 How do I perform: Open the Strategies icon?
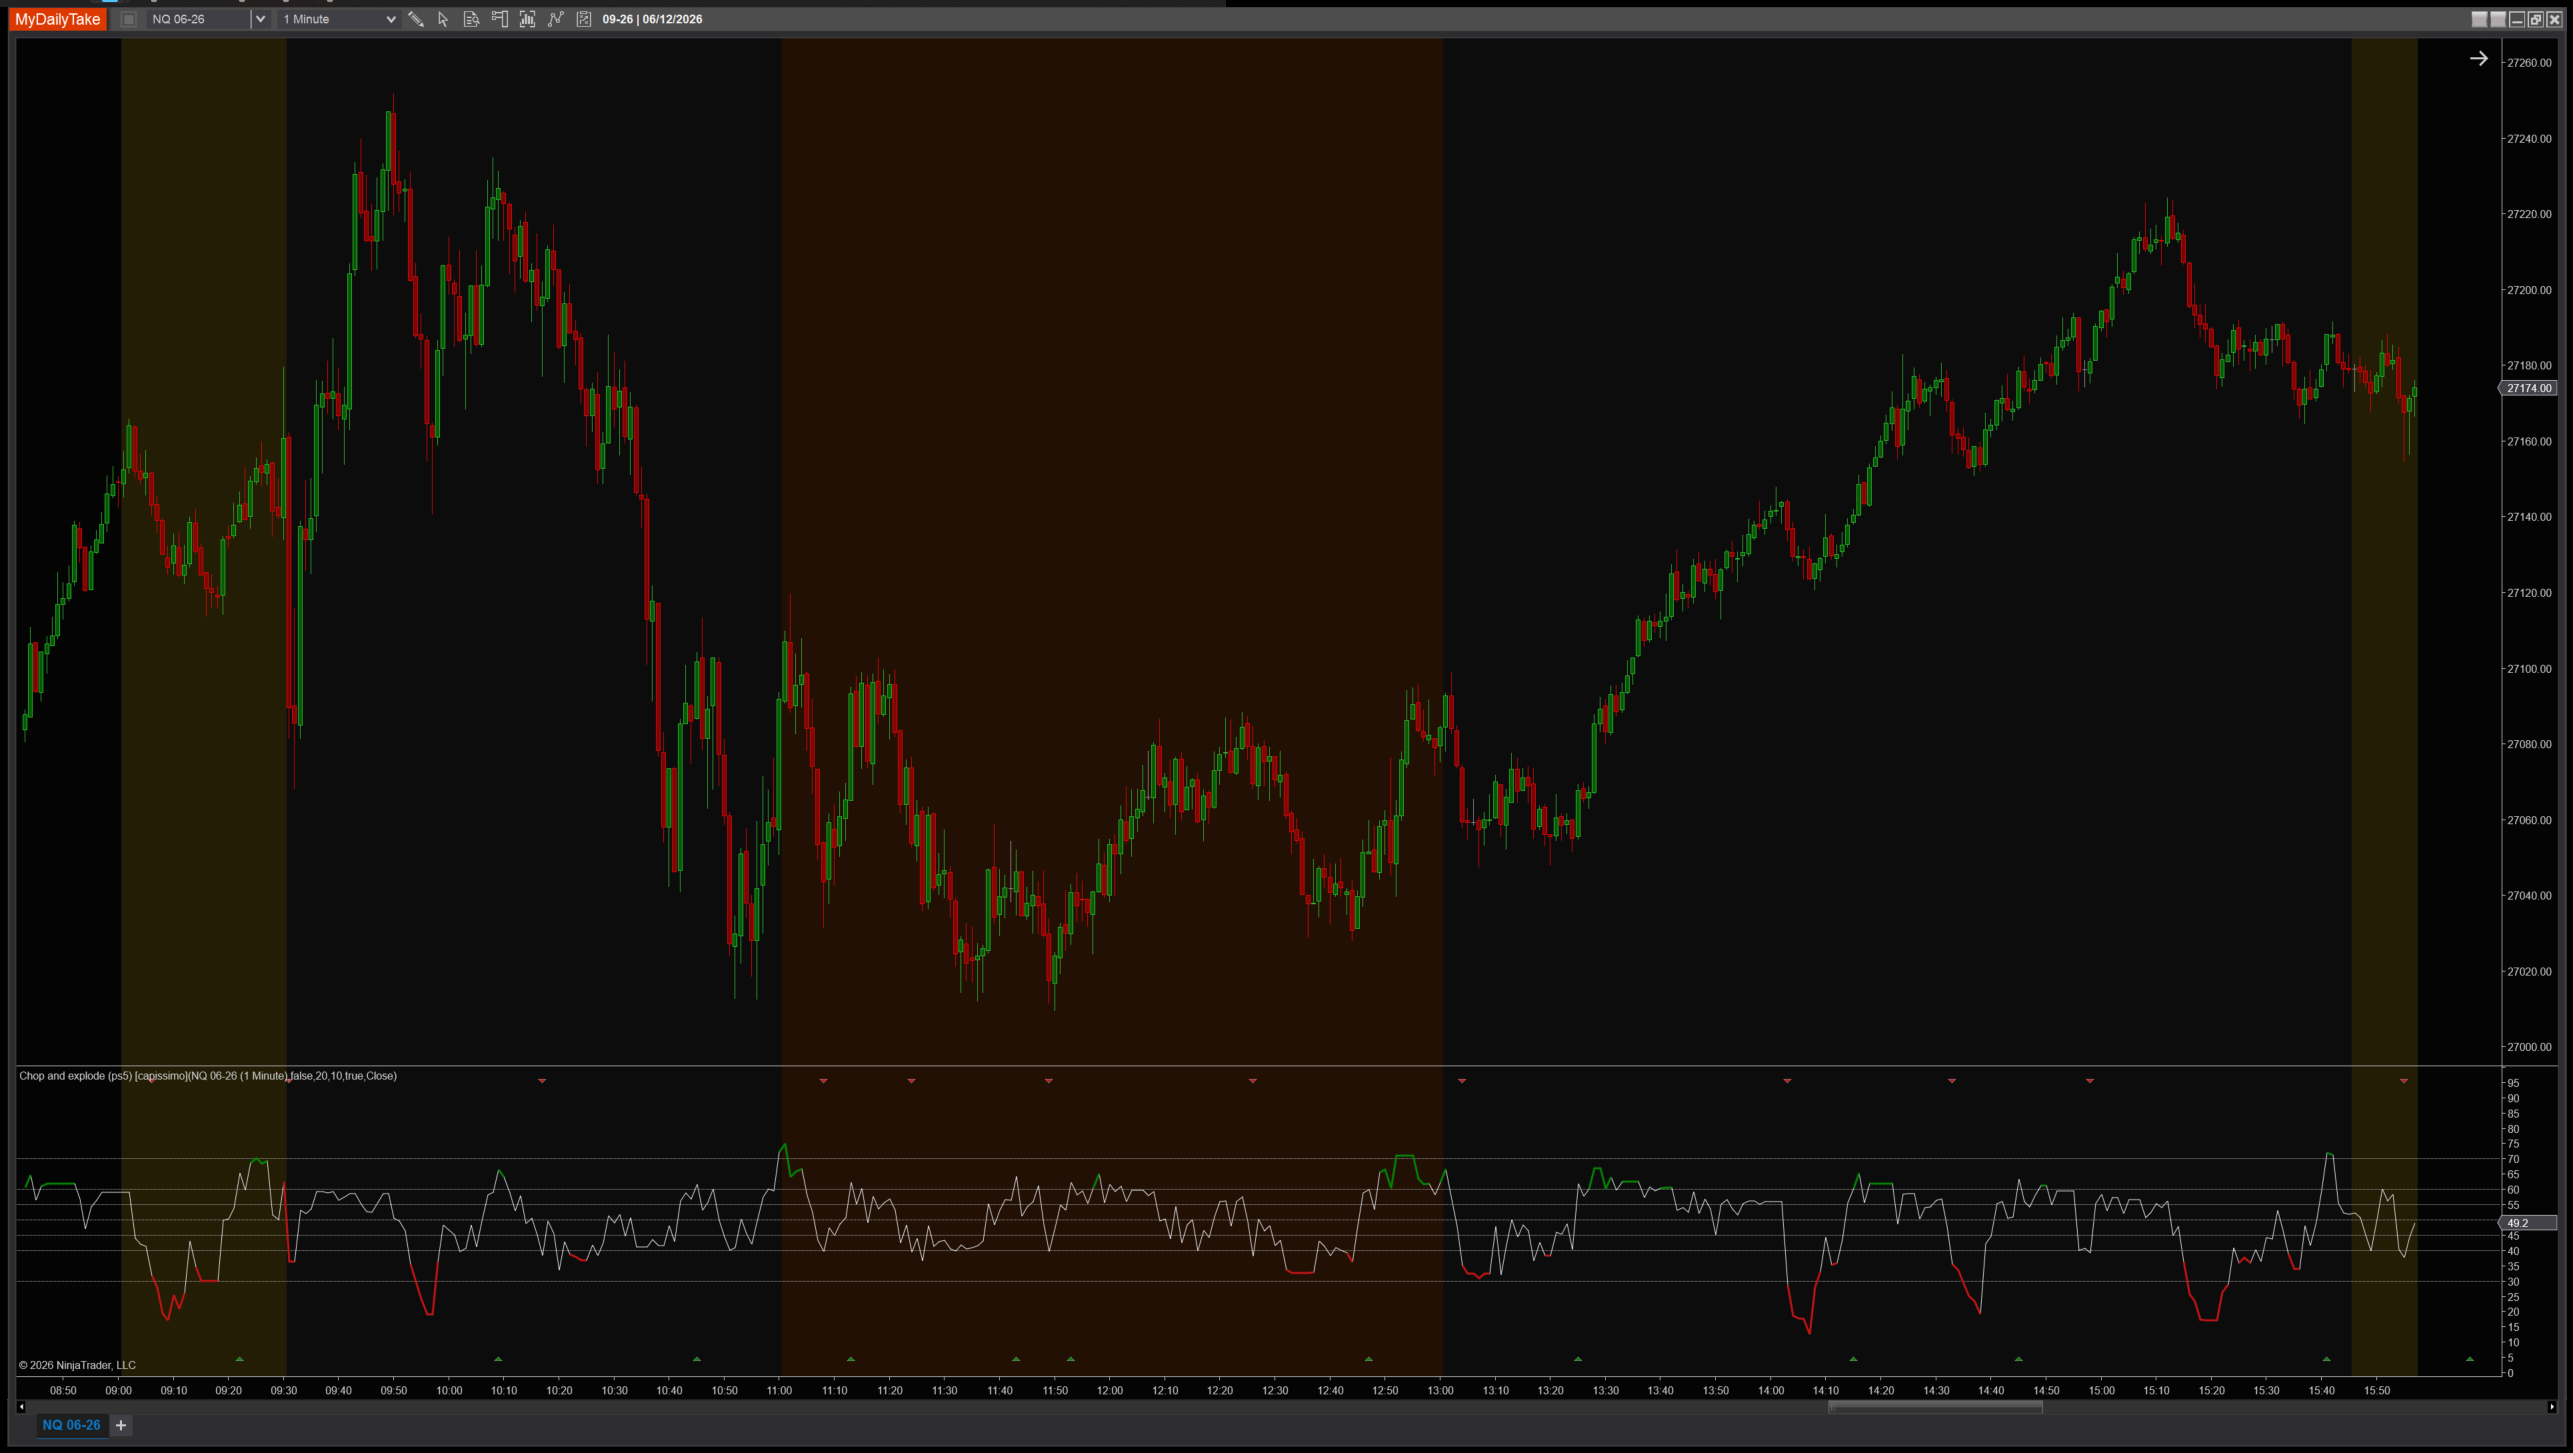584,19
